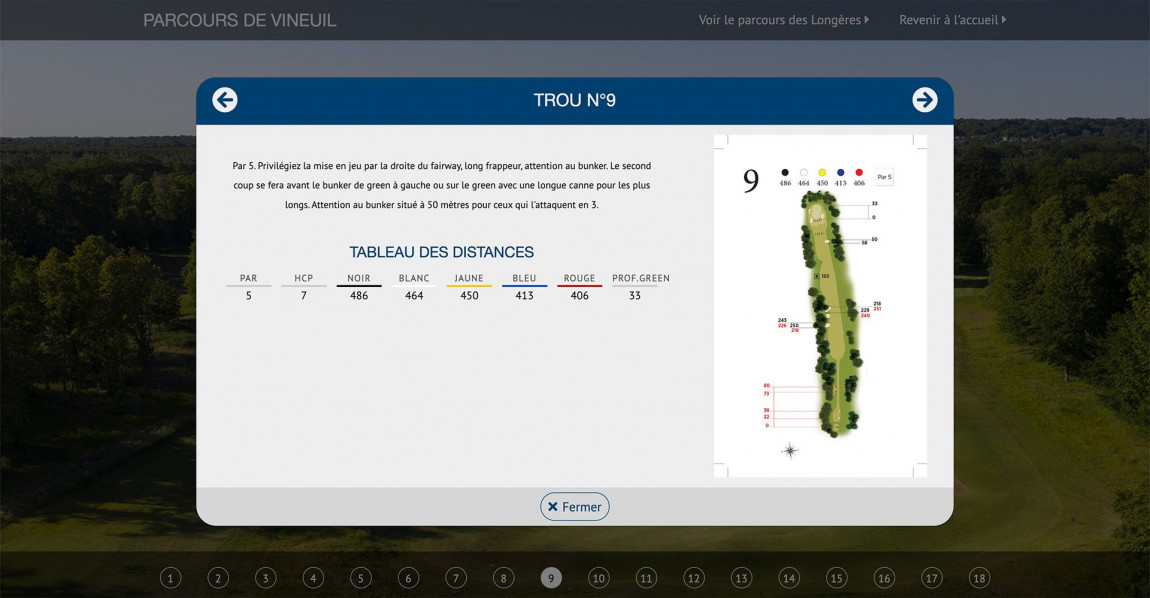Click the Parcours de Vineuil title
The width and height of the screenshot is (1150, 598).
click(x=240, y=20)
